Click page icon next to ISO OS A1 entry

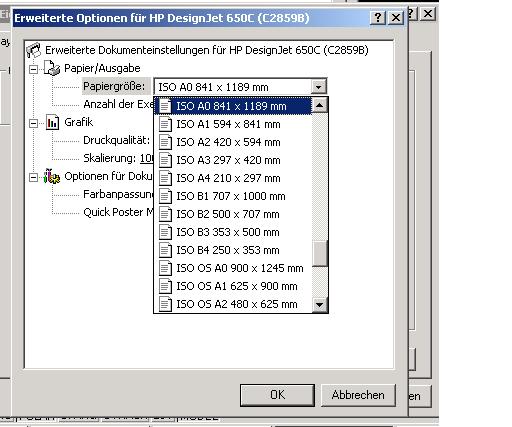click(165, 286)
